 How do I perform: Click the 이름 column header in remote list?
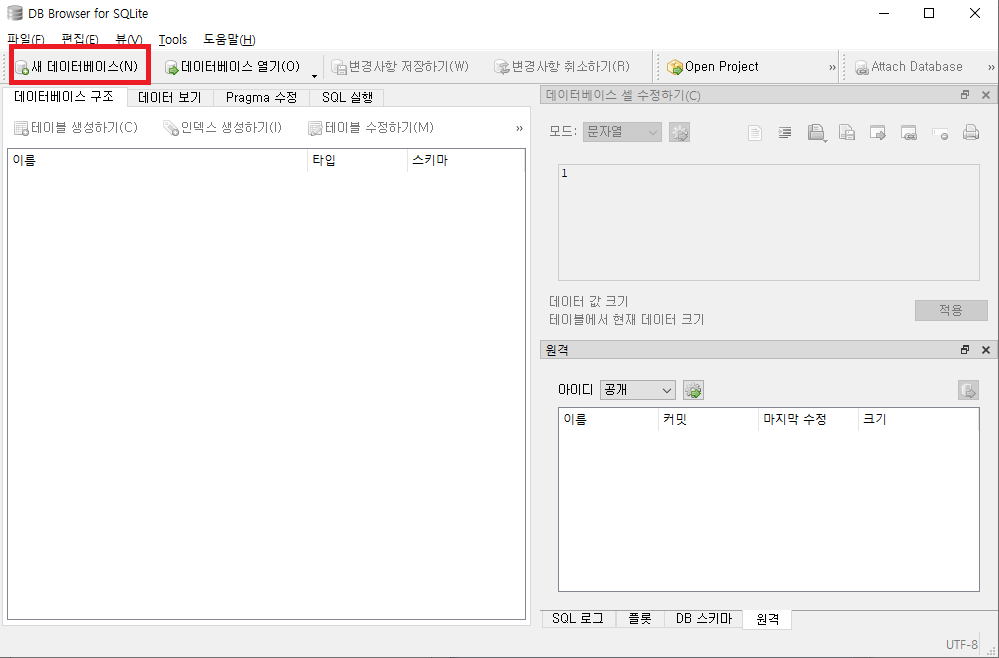pyautogui.click(x=608, y=419)
